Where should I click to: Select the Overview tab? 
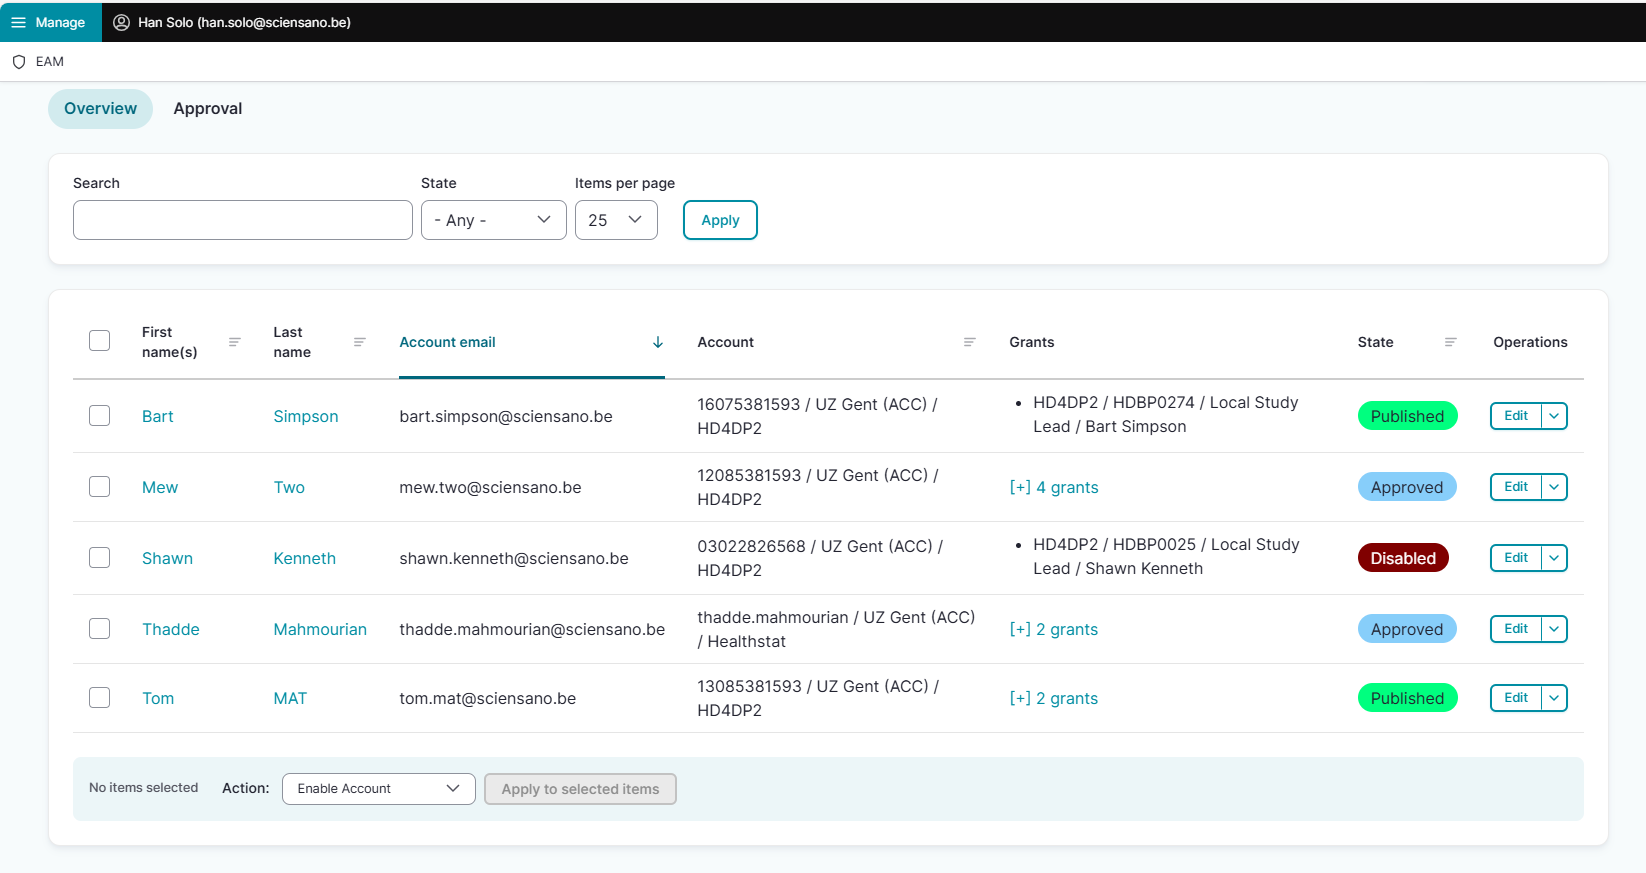100,109
